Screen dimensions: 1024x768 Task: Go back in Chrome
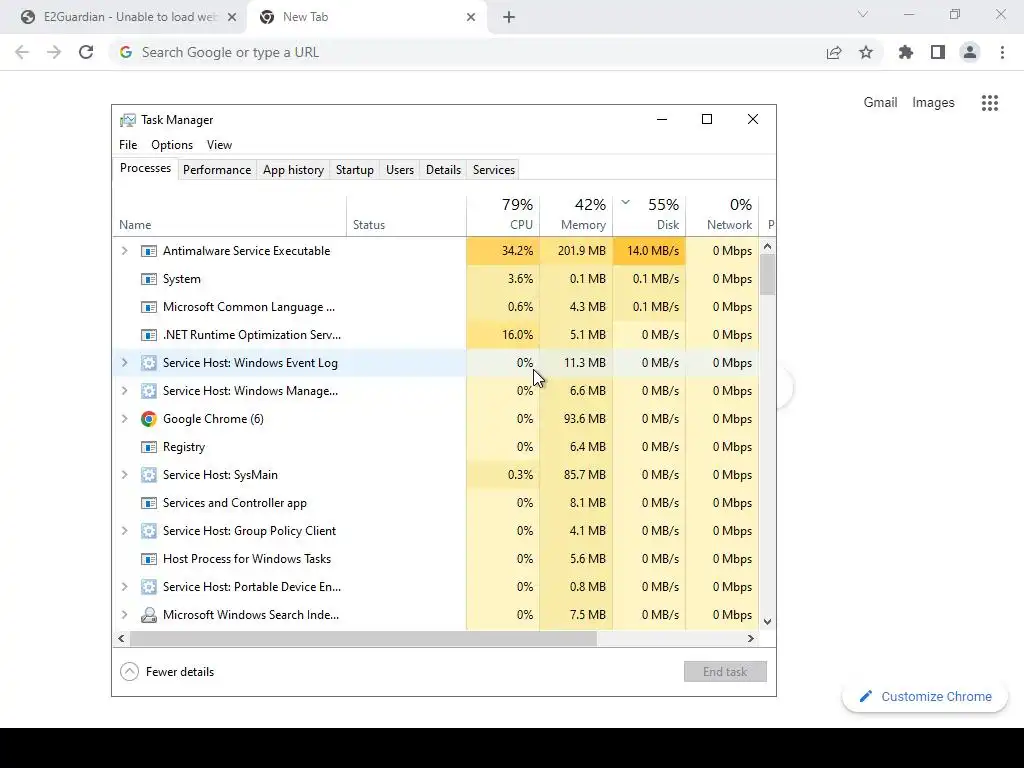pyautogui.click(x=22, y=52)
